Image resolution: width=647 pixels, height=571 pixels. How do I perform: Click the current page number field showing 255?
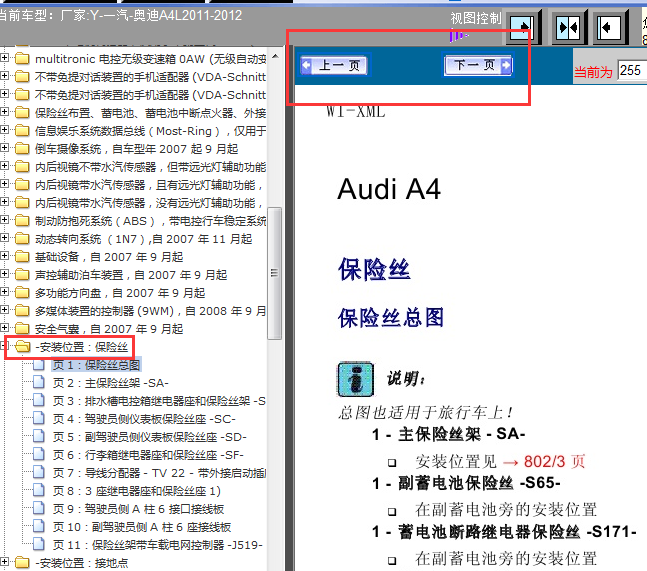tap(632, 71)
